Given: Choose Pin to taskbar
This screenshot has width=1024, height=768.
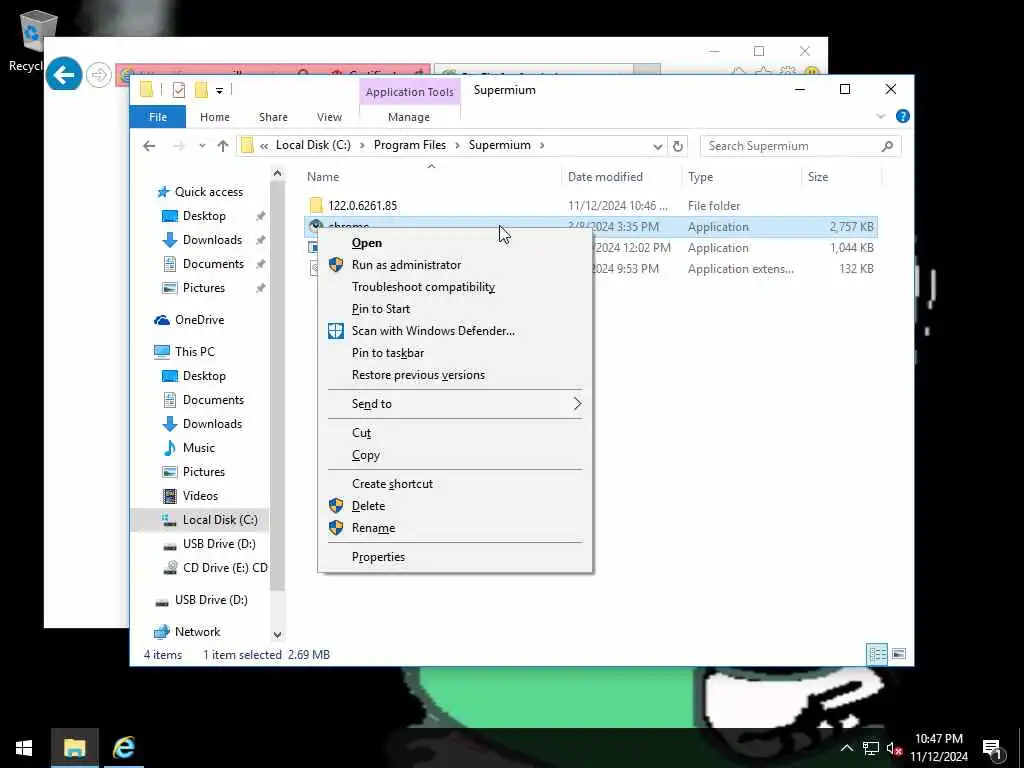Looking at the screenshot, I should click(x=455, y=353).
